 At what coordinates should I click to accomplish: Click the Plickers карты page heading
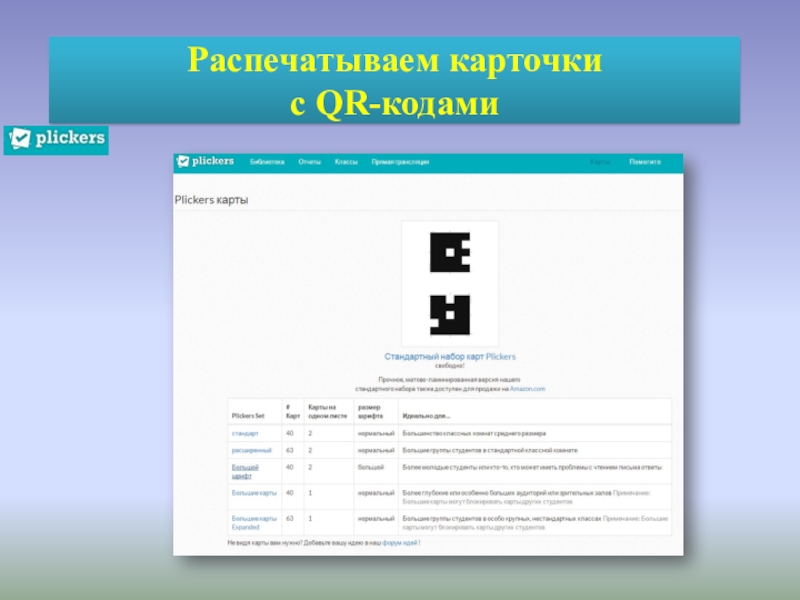[211, 200]
